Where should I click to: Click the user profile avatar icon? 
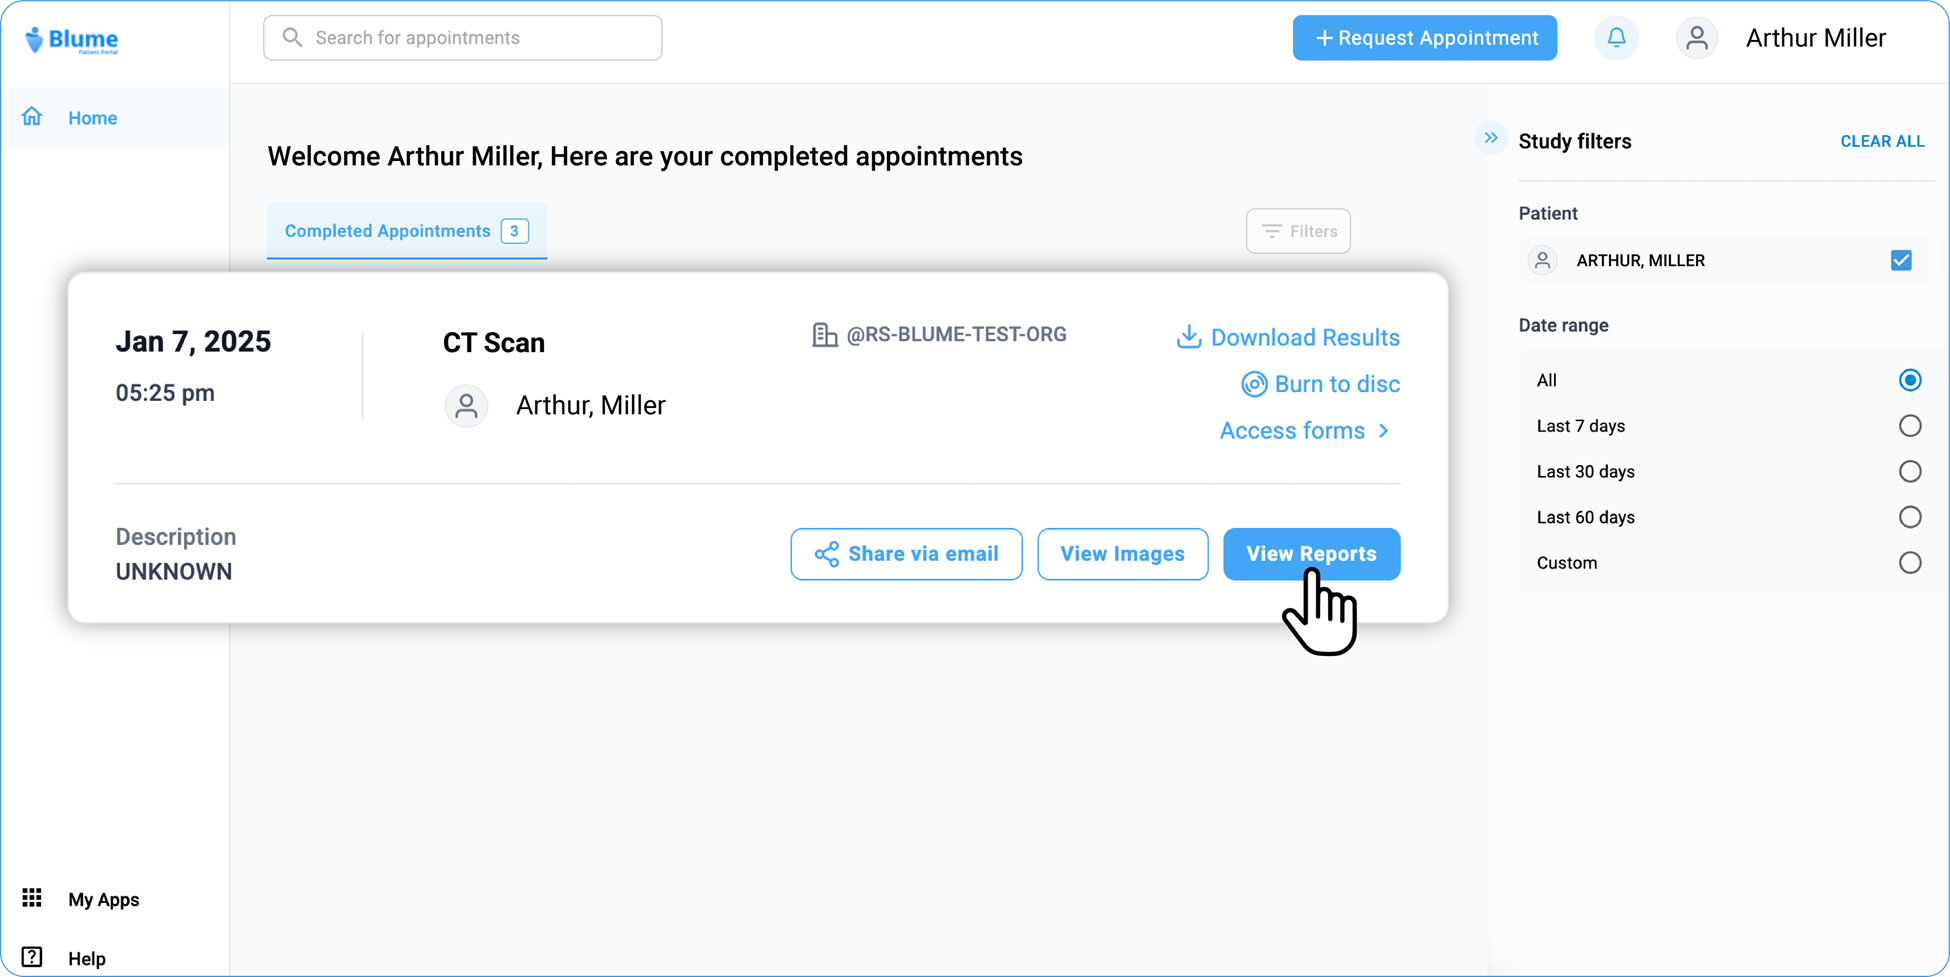1696,38
